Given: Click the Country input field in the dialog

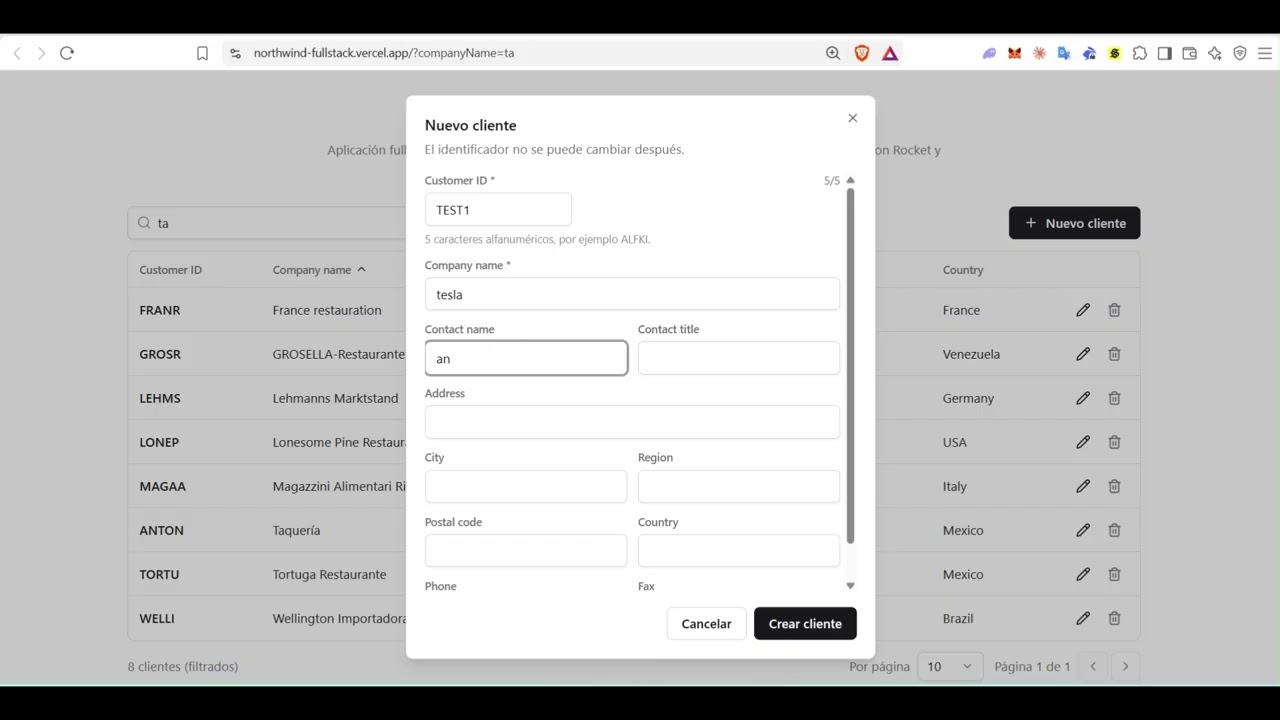Looking at the screenshot, I should (739, 551).
